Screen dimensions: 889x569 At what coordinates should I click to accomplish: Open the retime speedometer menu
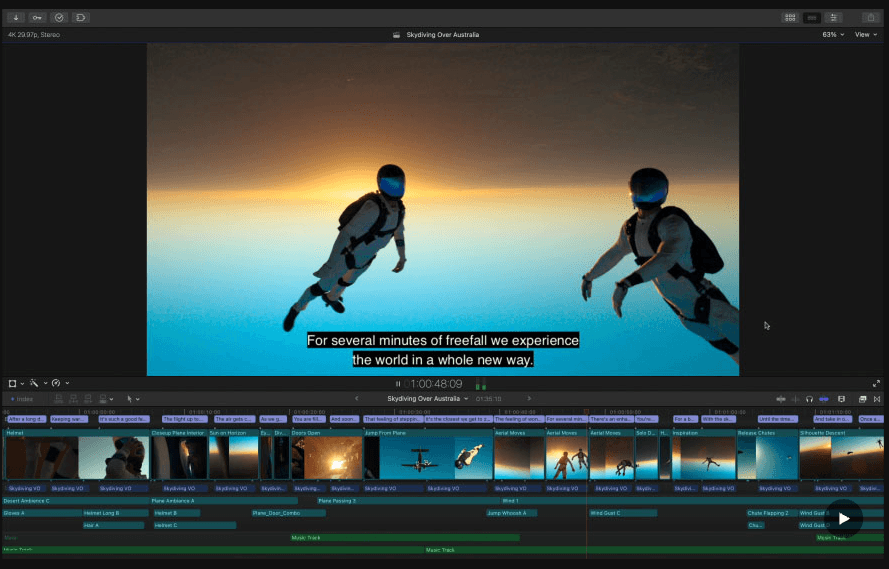[59, 383]
